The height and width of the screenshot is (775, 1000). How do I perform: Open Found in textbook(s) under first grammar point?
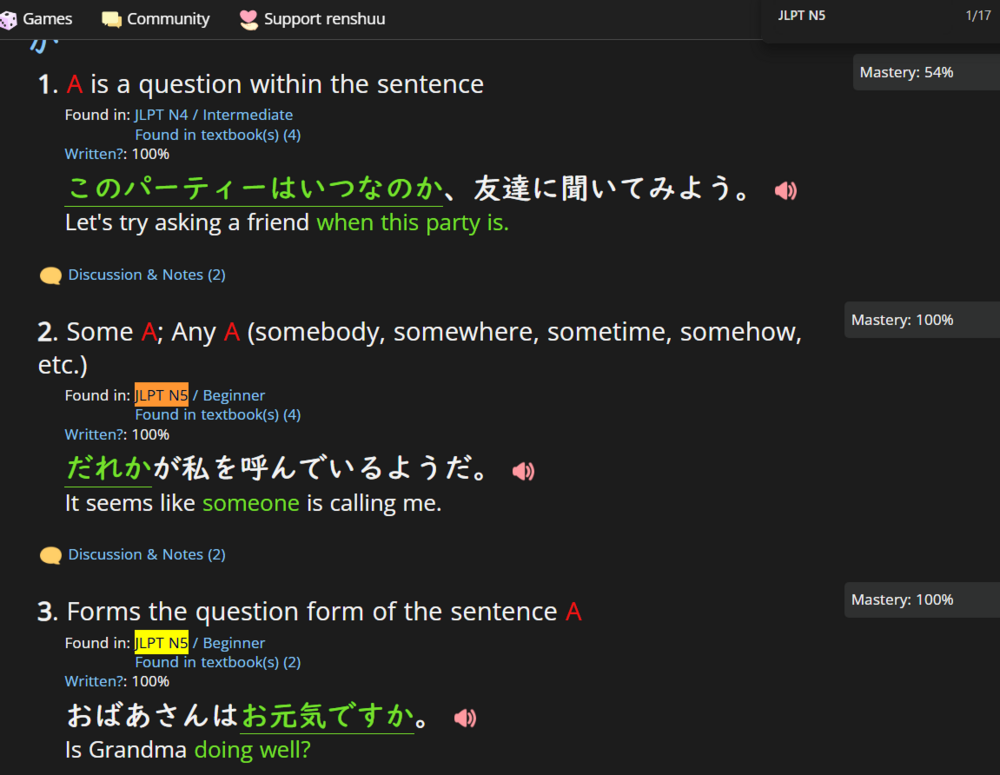pyautogui.click(x=217, y=134)
